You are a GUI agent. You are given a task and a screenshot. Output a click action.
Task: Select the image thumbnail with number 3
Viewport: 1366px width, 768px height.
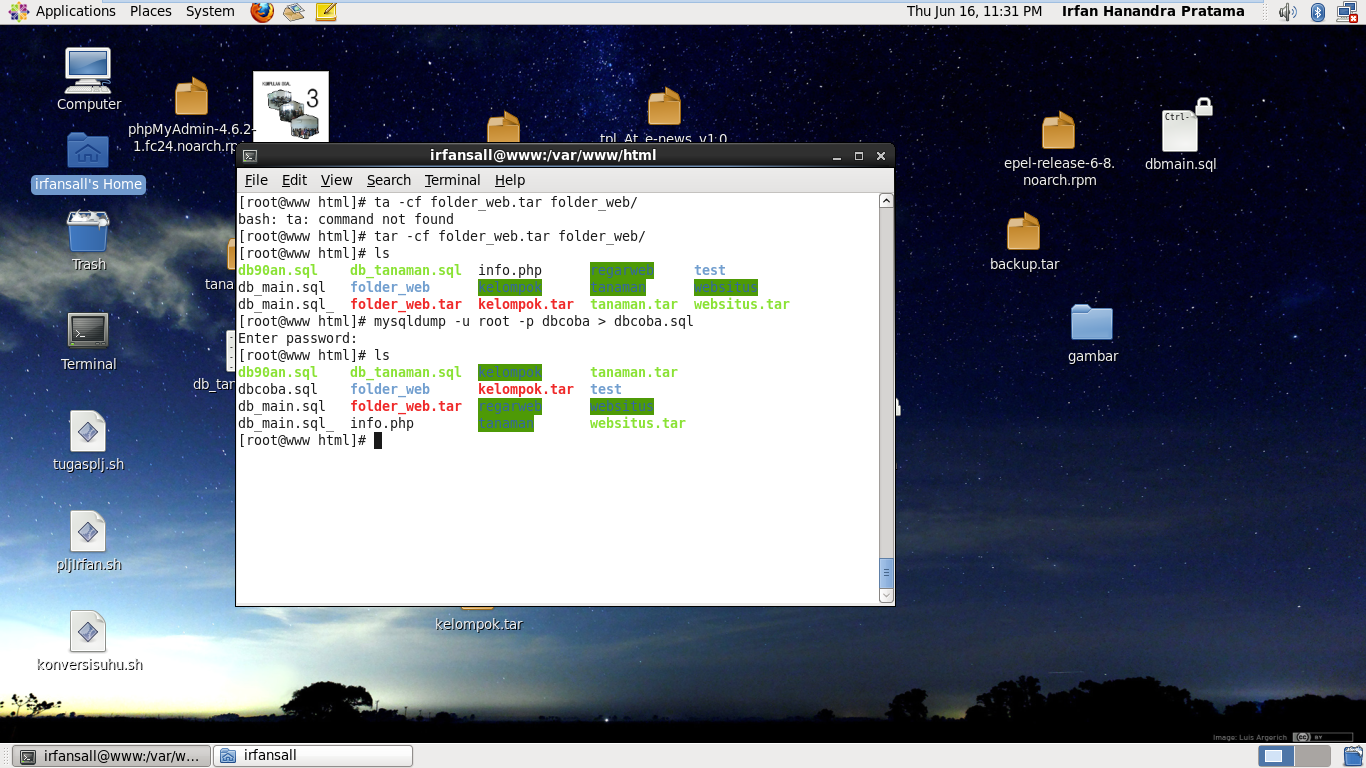pyautogui.click(x=291, y=107)
